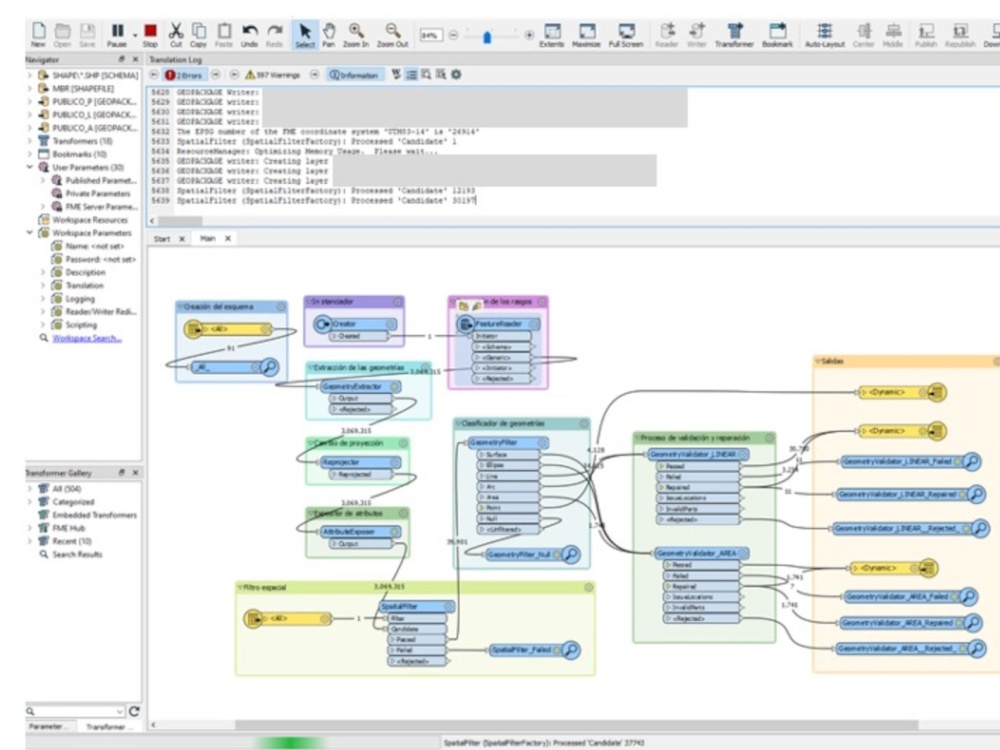
Task: Add a Transformer via toolbar
Action: 734,34
